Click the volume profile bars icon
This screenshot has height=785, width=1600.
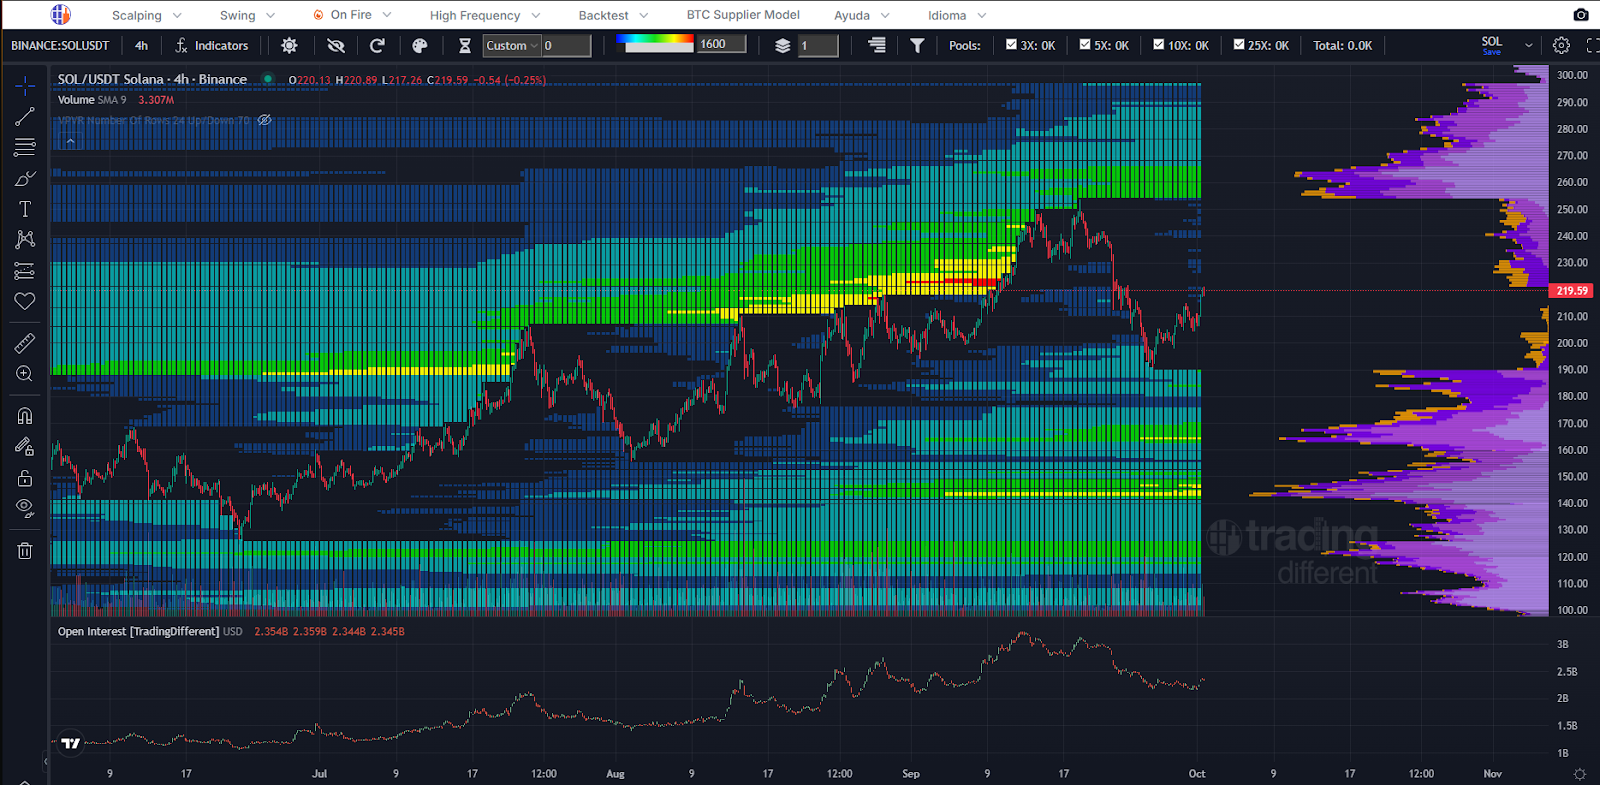[877, 45]
